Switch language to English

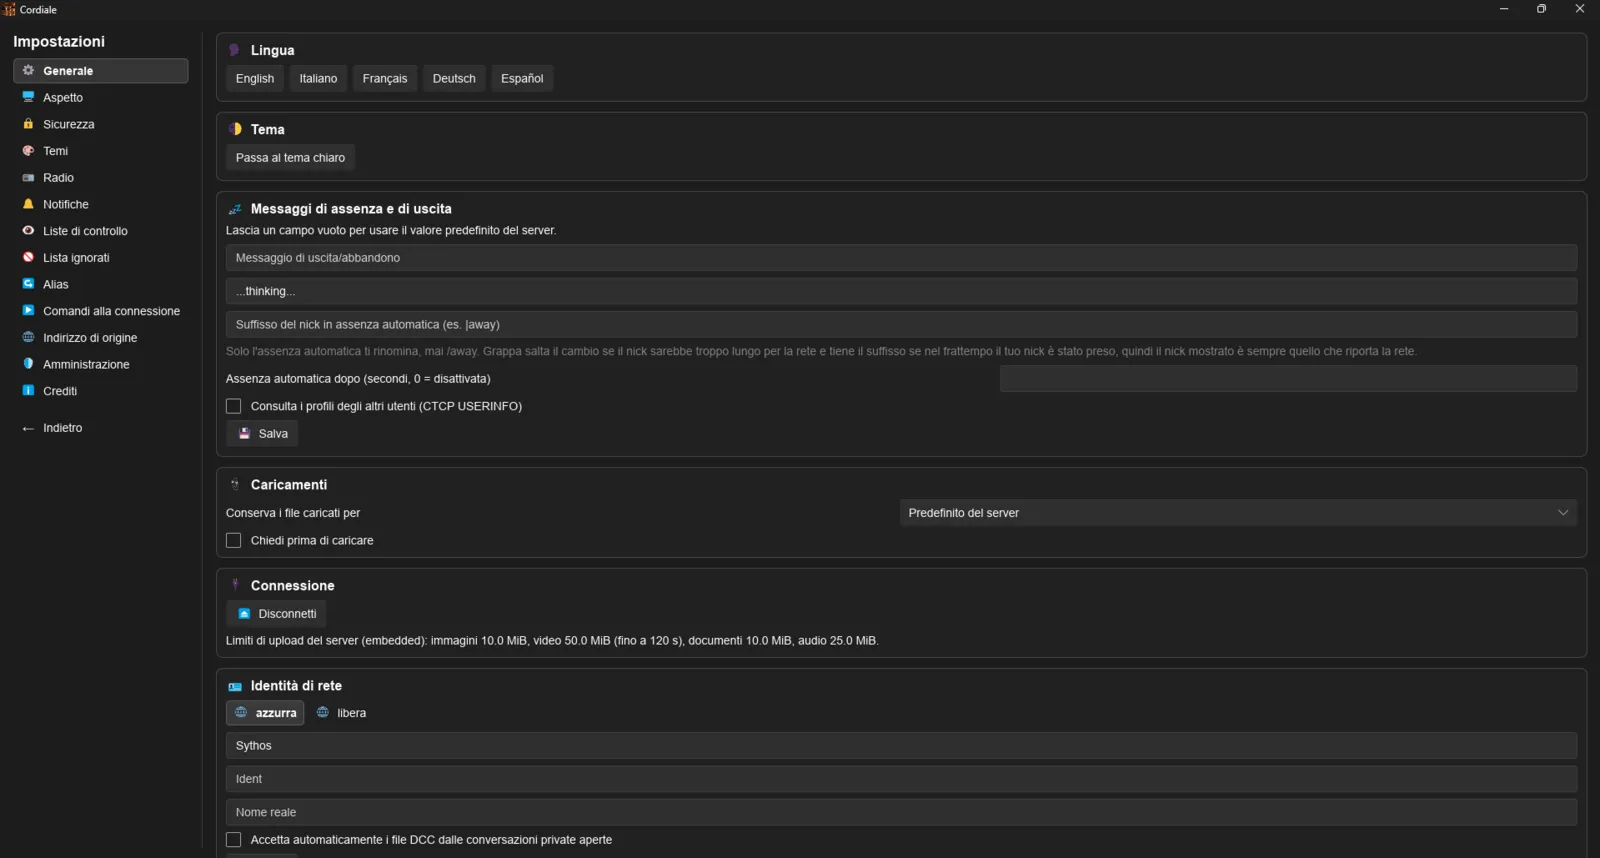coord(255,78)
